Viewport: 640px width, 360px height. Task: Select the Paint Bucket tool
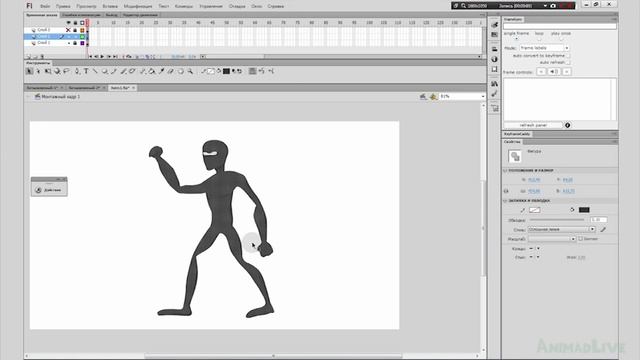click(152, 71)
